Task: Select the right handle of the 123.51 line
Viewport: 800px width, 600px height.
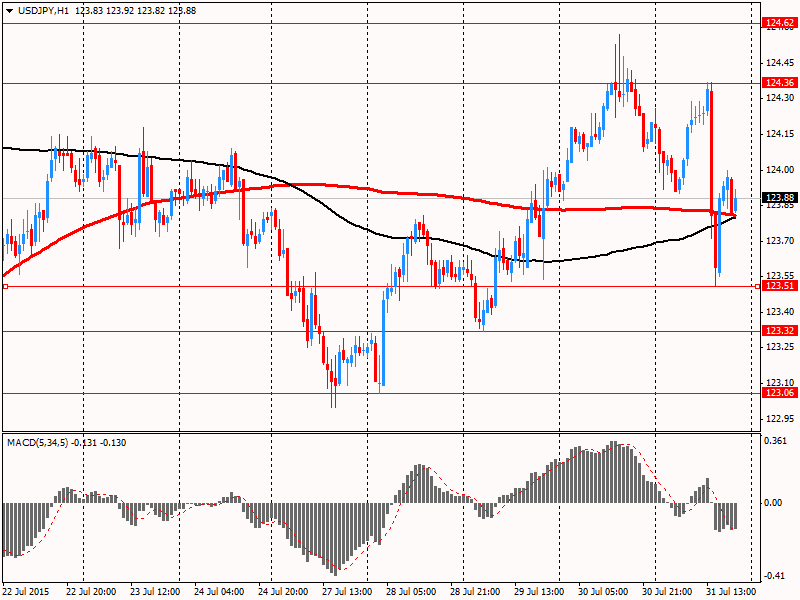Action: pyautogui.click(x=757, y=287)
